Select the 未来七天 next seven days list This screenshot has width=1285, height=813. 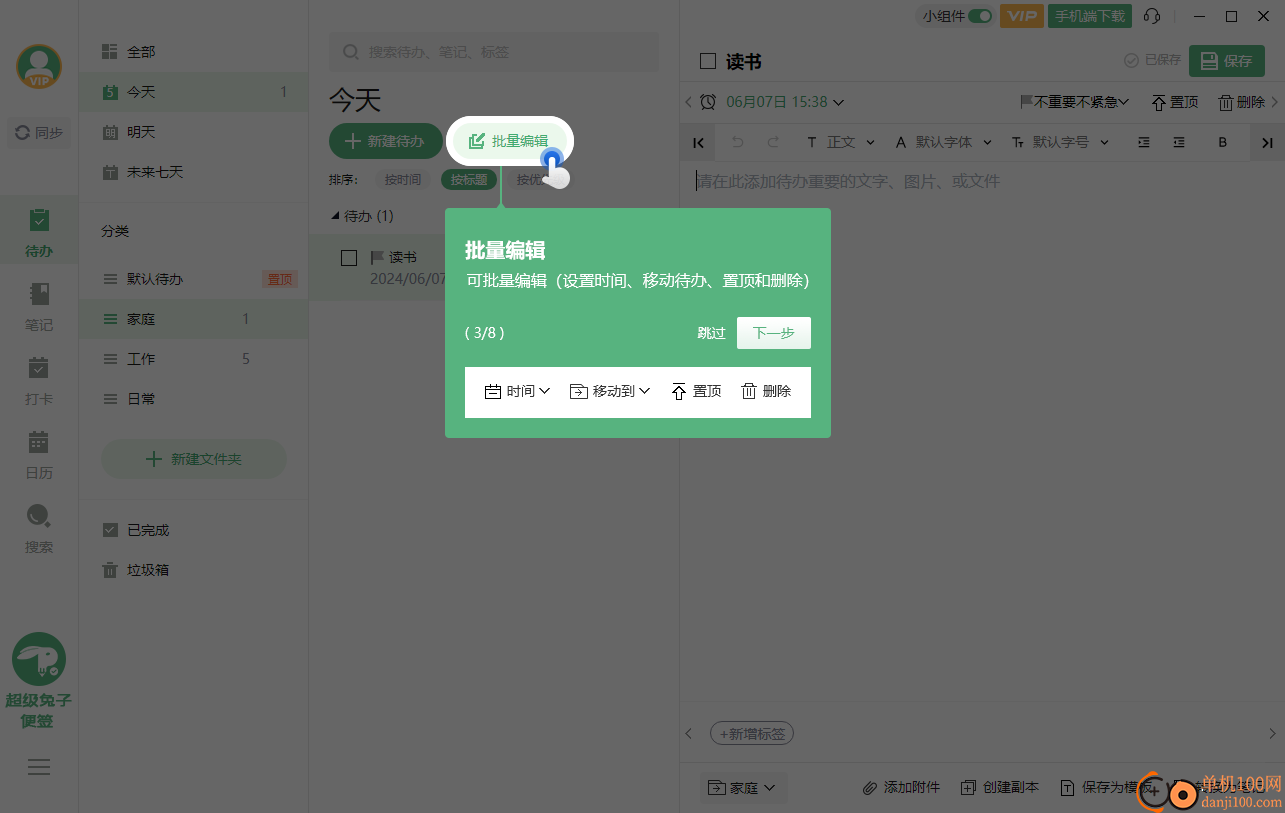[x=194, y=171]
